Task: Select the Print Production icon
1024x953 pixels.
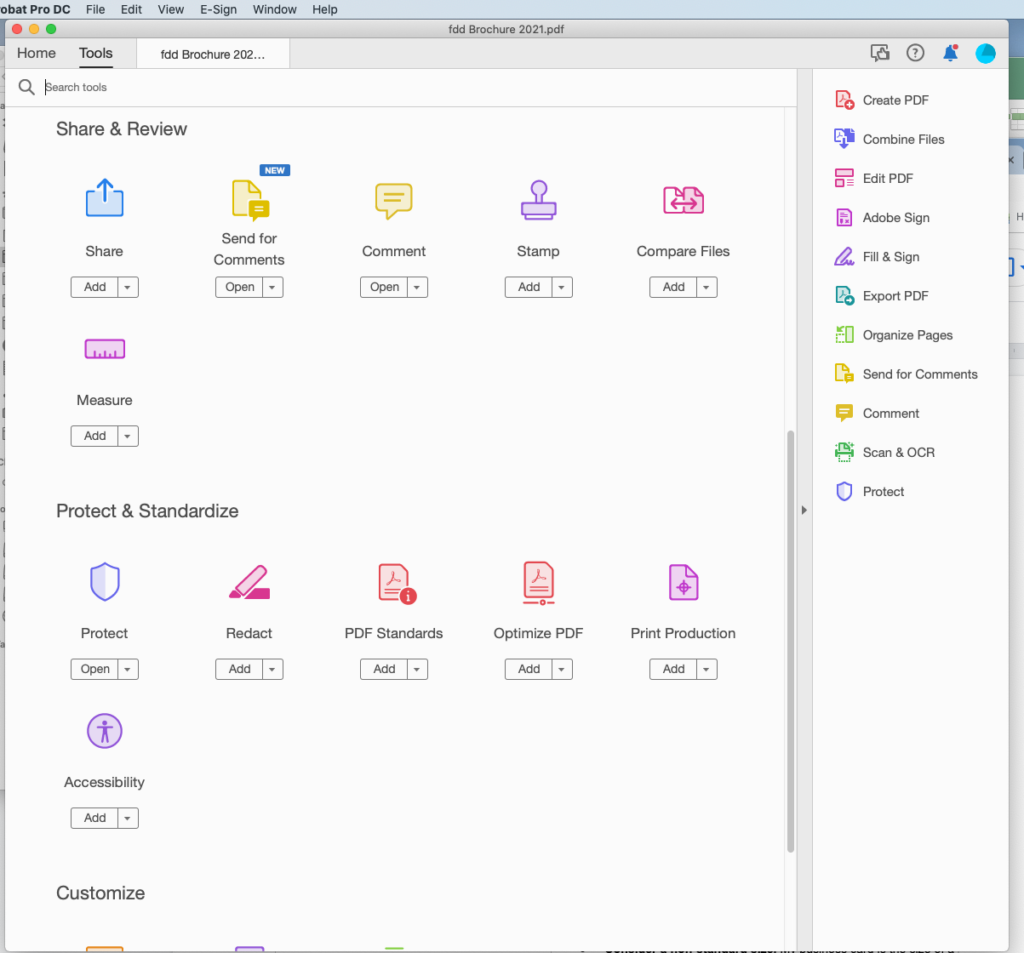Action: [x=683, y=582]
